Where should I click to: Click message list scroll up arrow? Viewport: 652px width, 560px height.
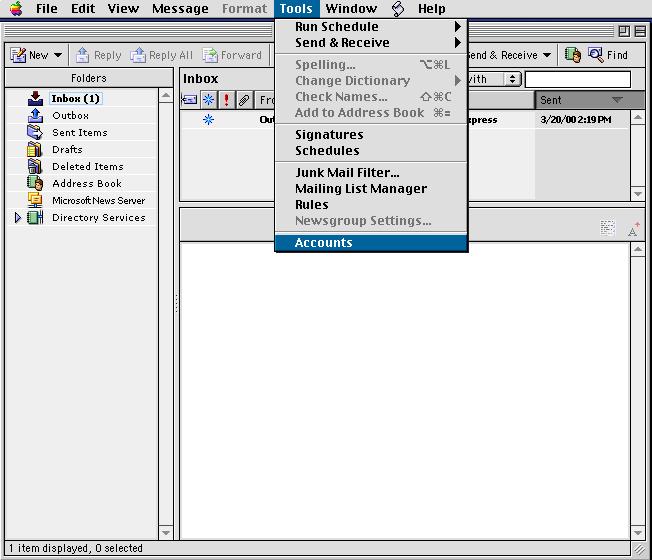click(637, 118)
